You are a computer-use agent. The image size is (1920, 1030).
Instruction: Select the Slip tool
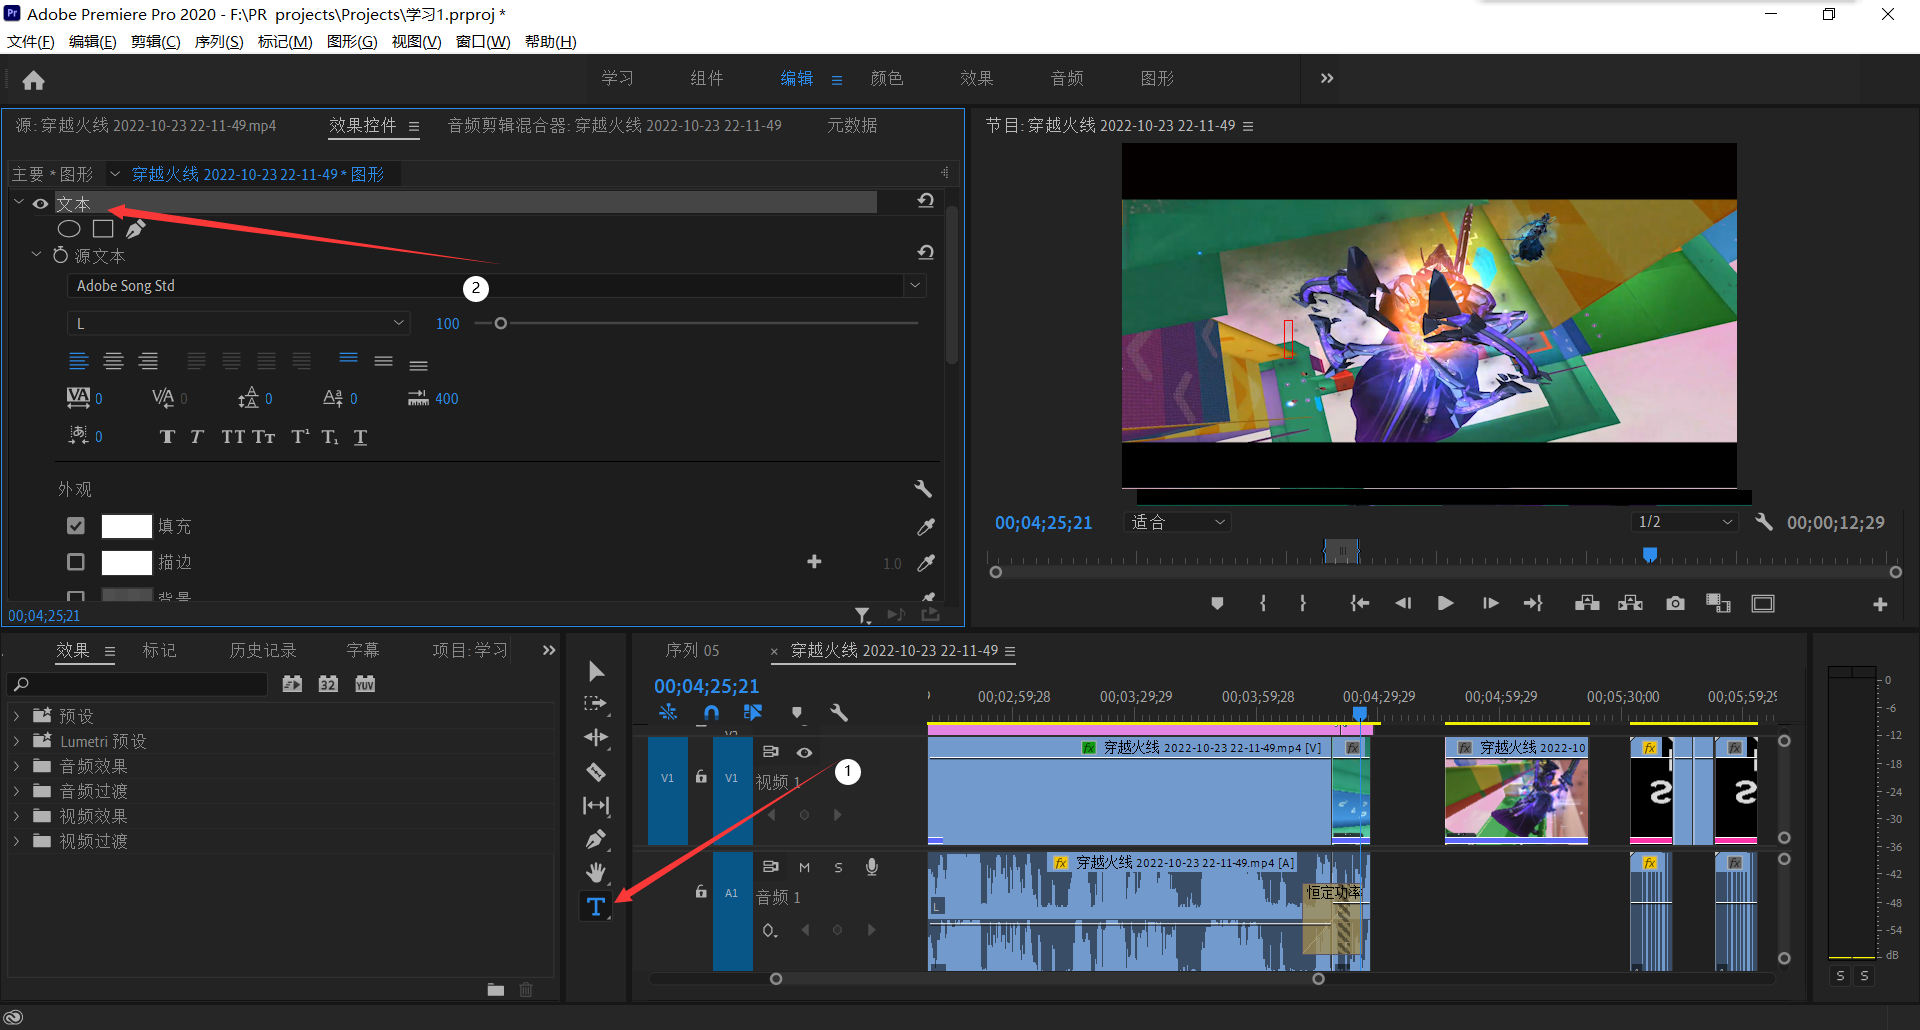pos(596,805)
